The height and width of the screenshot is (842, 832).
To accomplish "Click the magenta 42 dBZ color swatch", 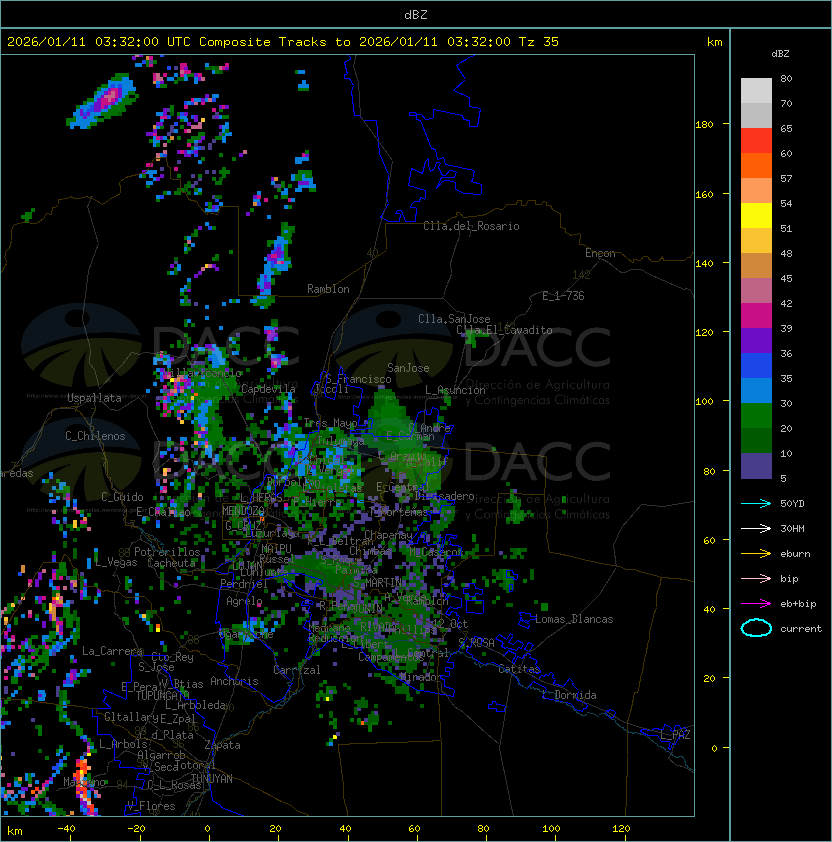I will click(756, 316).
